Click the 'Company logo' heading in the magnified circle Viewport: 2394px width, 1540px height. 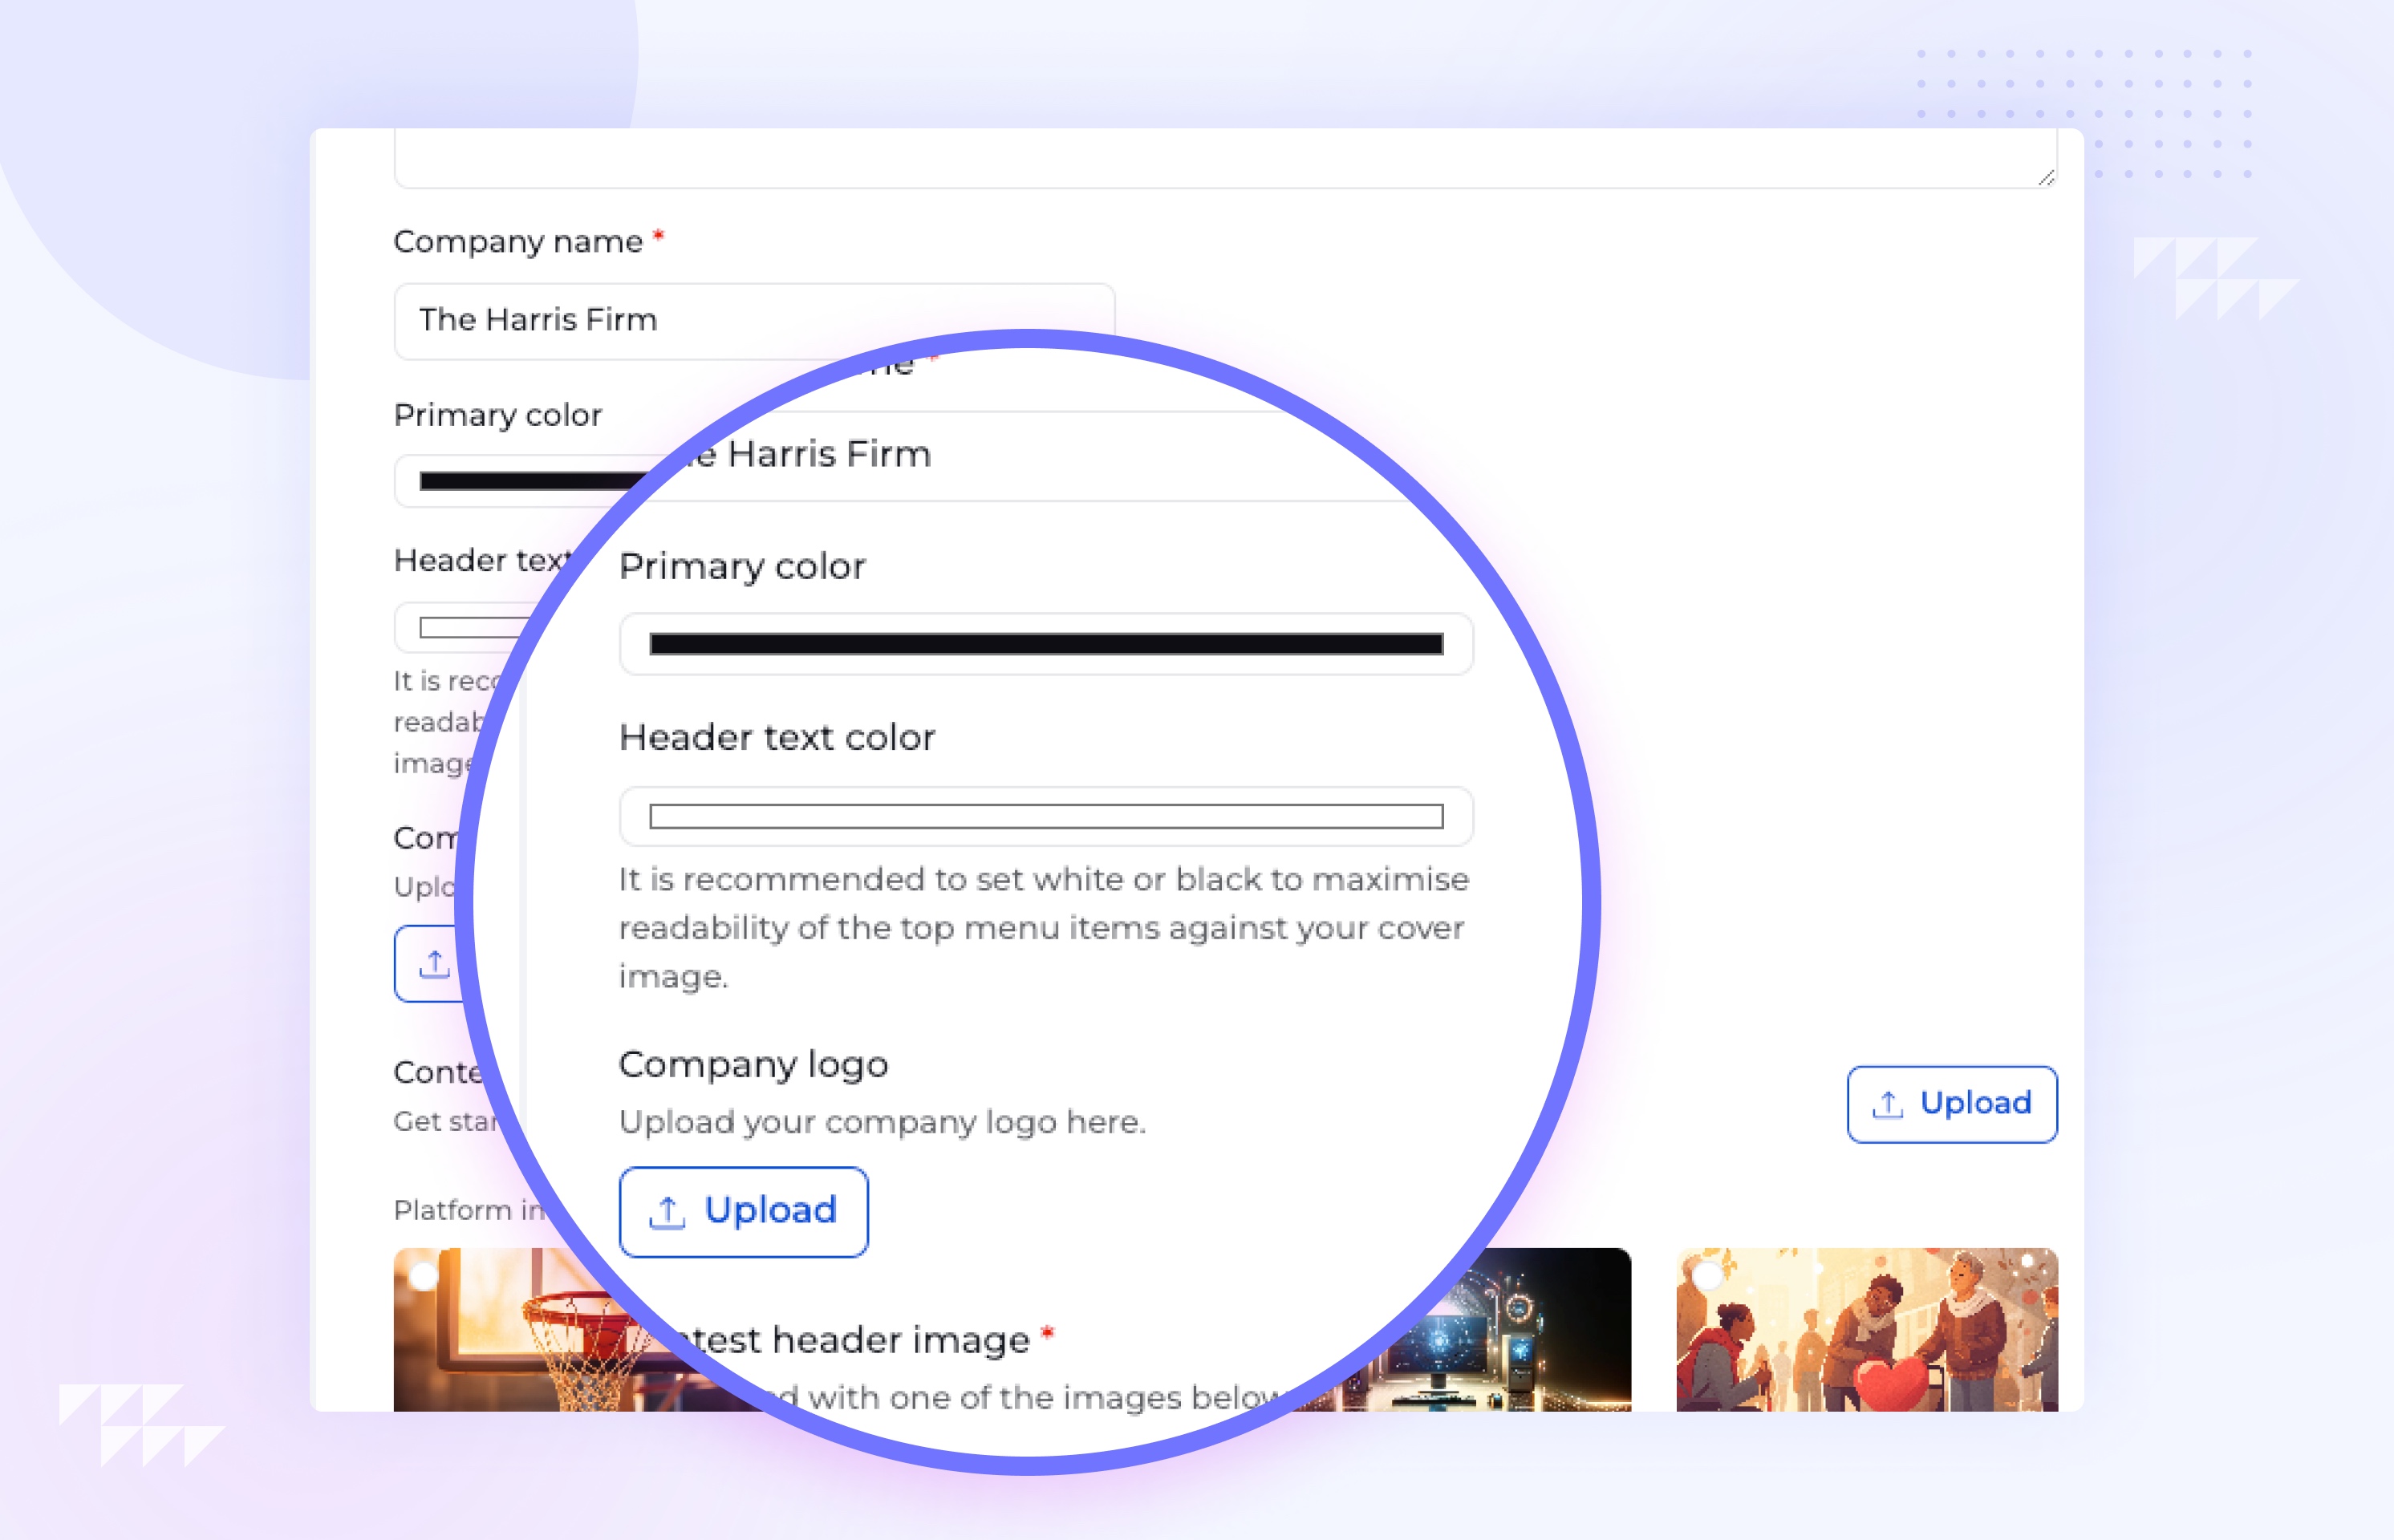coord(753,1065)
